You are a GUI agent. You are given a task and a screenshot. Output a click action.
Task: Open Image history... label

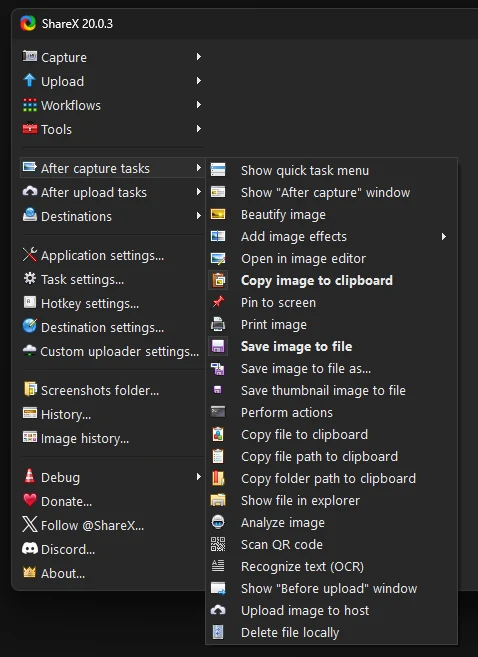85,439
